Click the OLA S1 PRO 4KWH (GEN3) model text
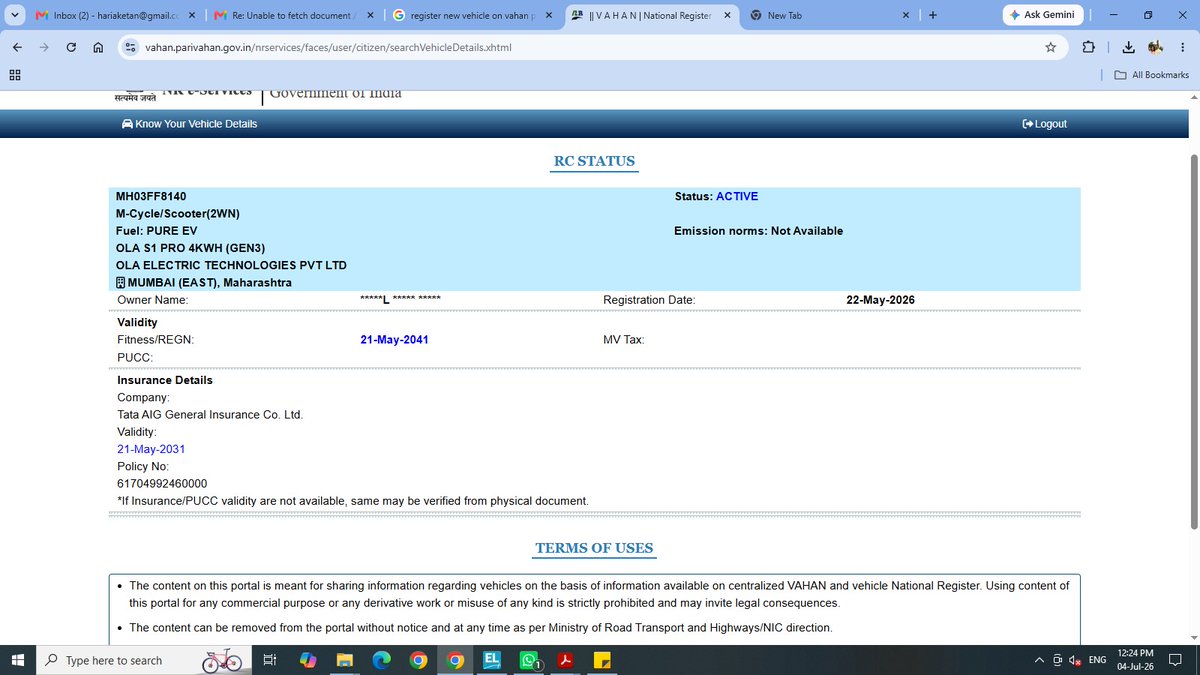 coord(191,248)
